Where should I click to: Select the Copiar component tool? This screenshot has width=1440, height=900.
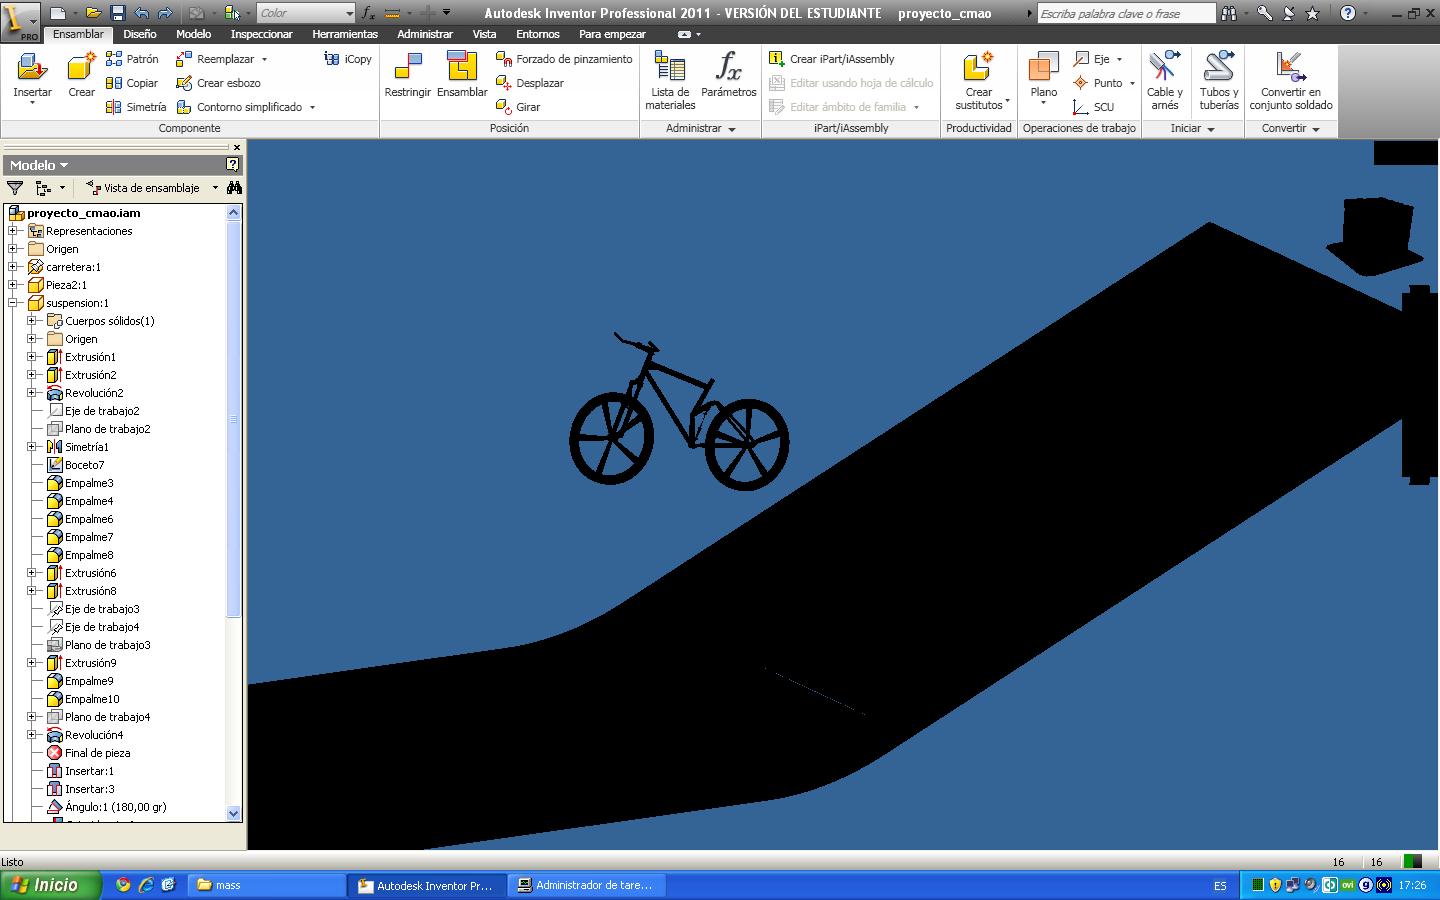[132, 83]
